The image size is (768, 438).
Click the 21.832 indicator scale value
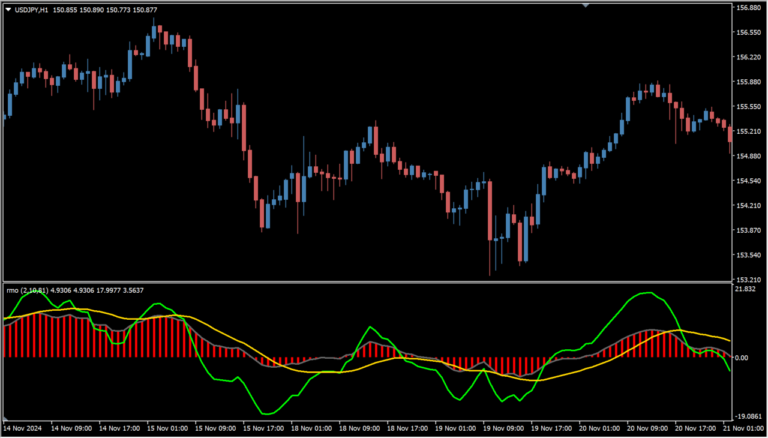746,290
